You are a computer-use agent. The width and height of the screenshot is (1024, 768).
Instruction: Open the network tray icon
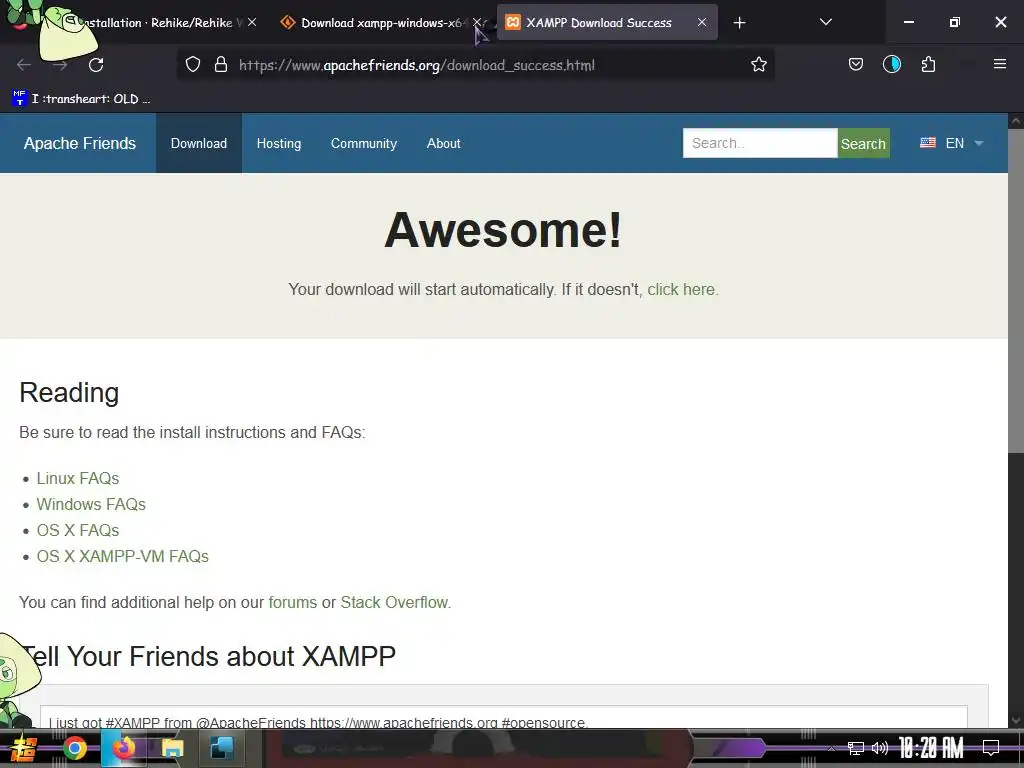click(x=856, y=748)
